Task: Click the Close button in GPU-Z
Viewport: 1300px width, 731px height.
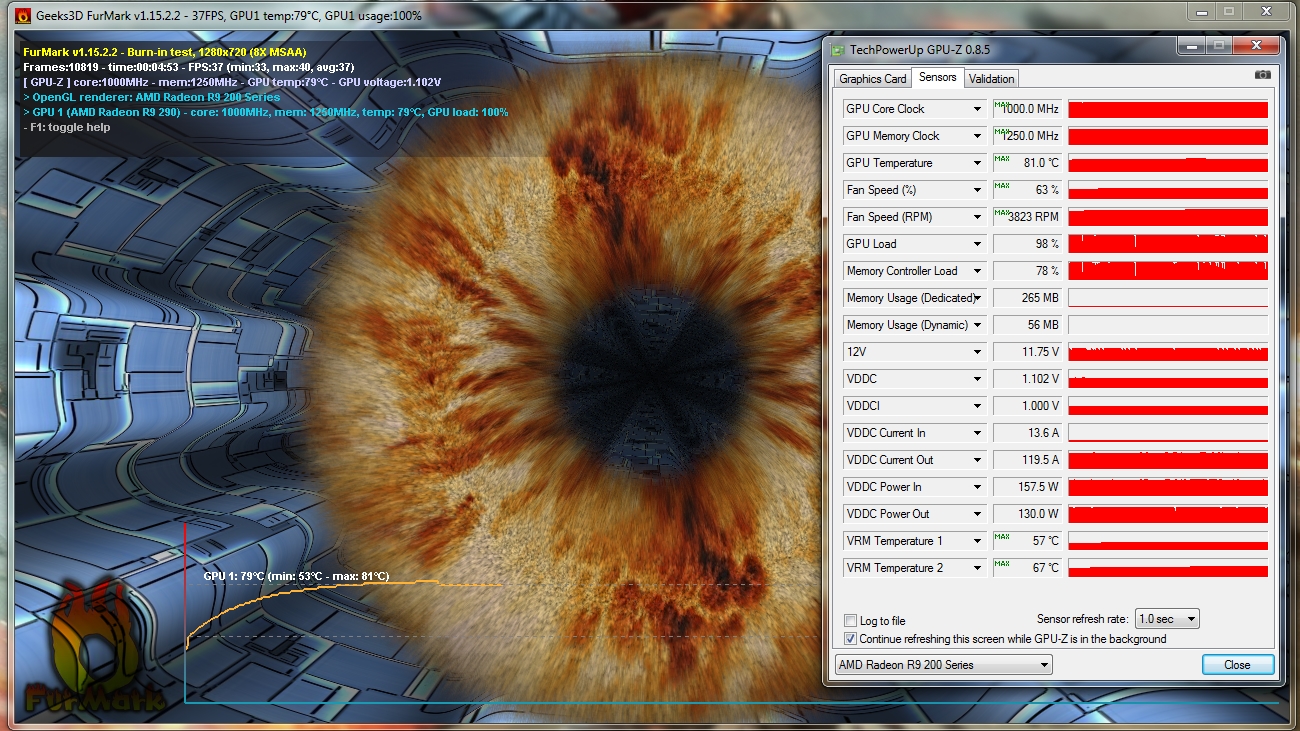Action: click(x=1237, y=665)
